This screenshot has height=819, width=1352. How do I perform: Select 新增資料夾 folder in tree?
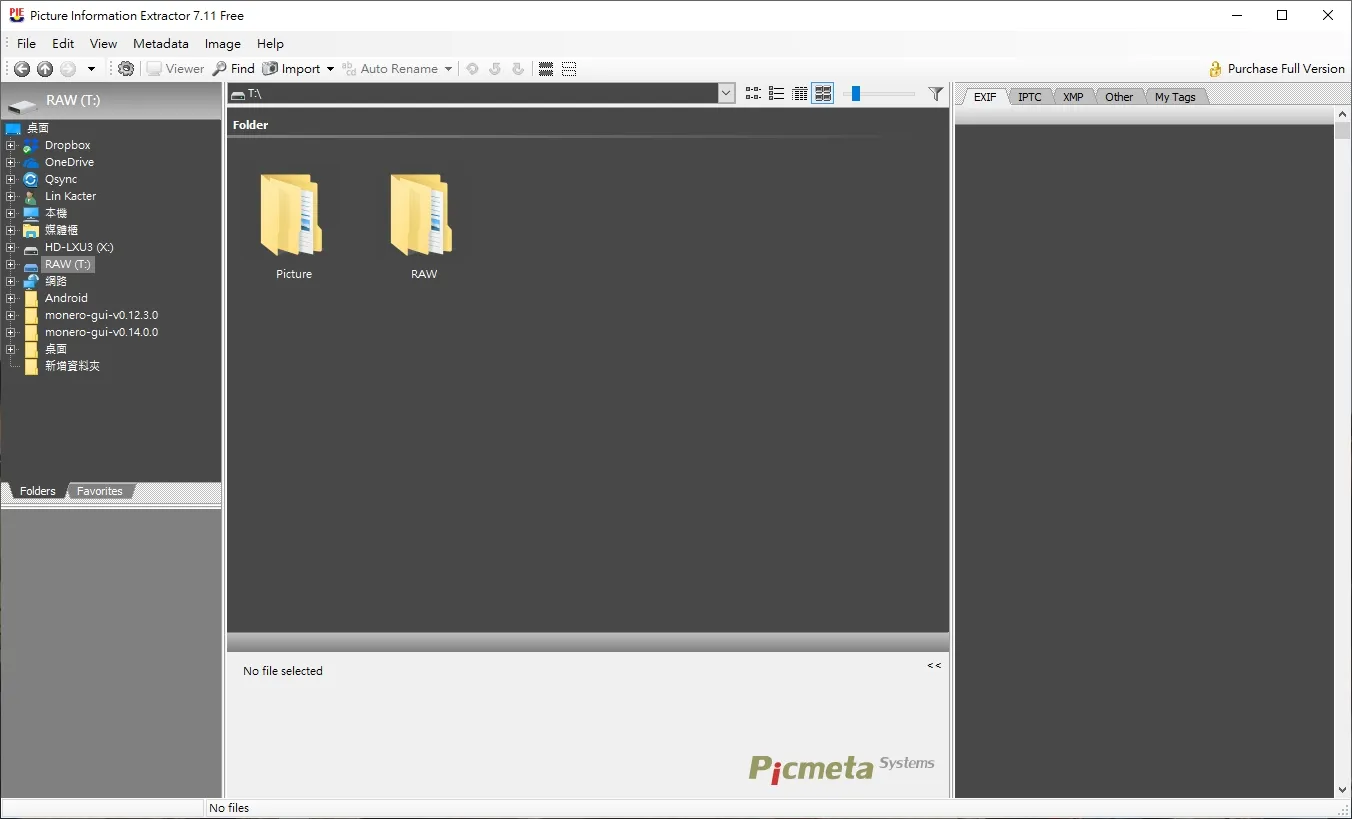[72, 366]
